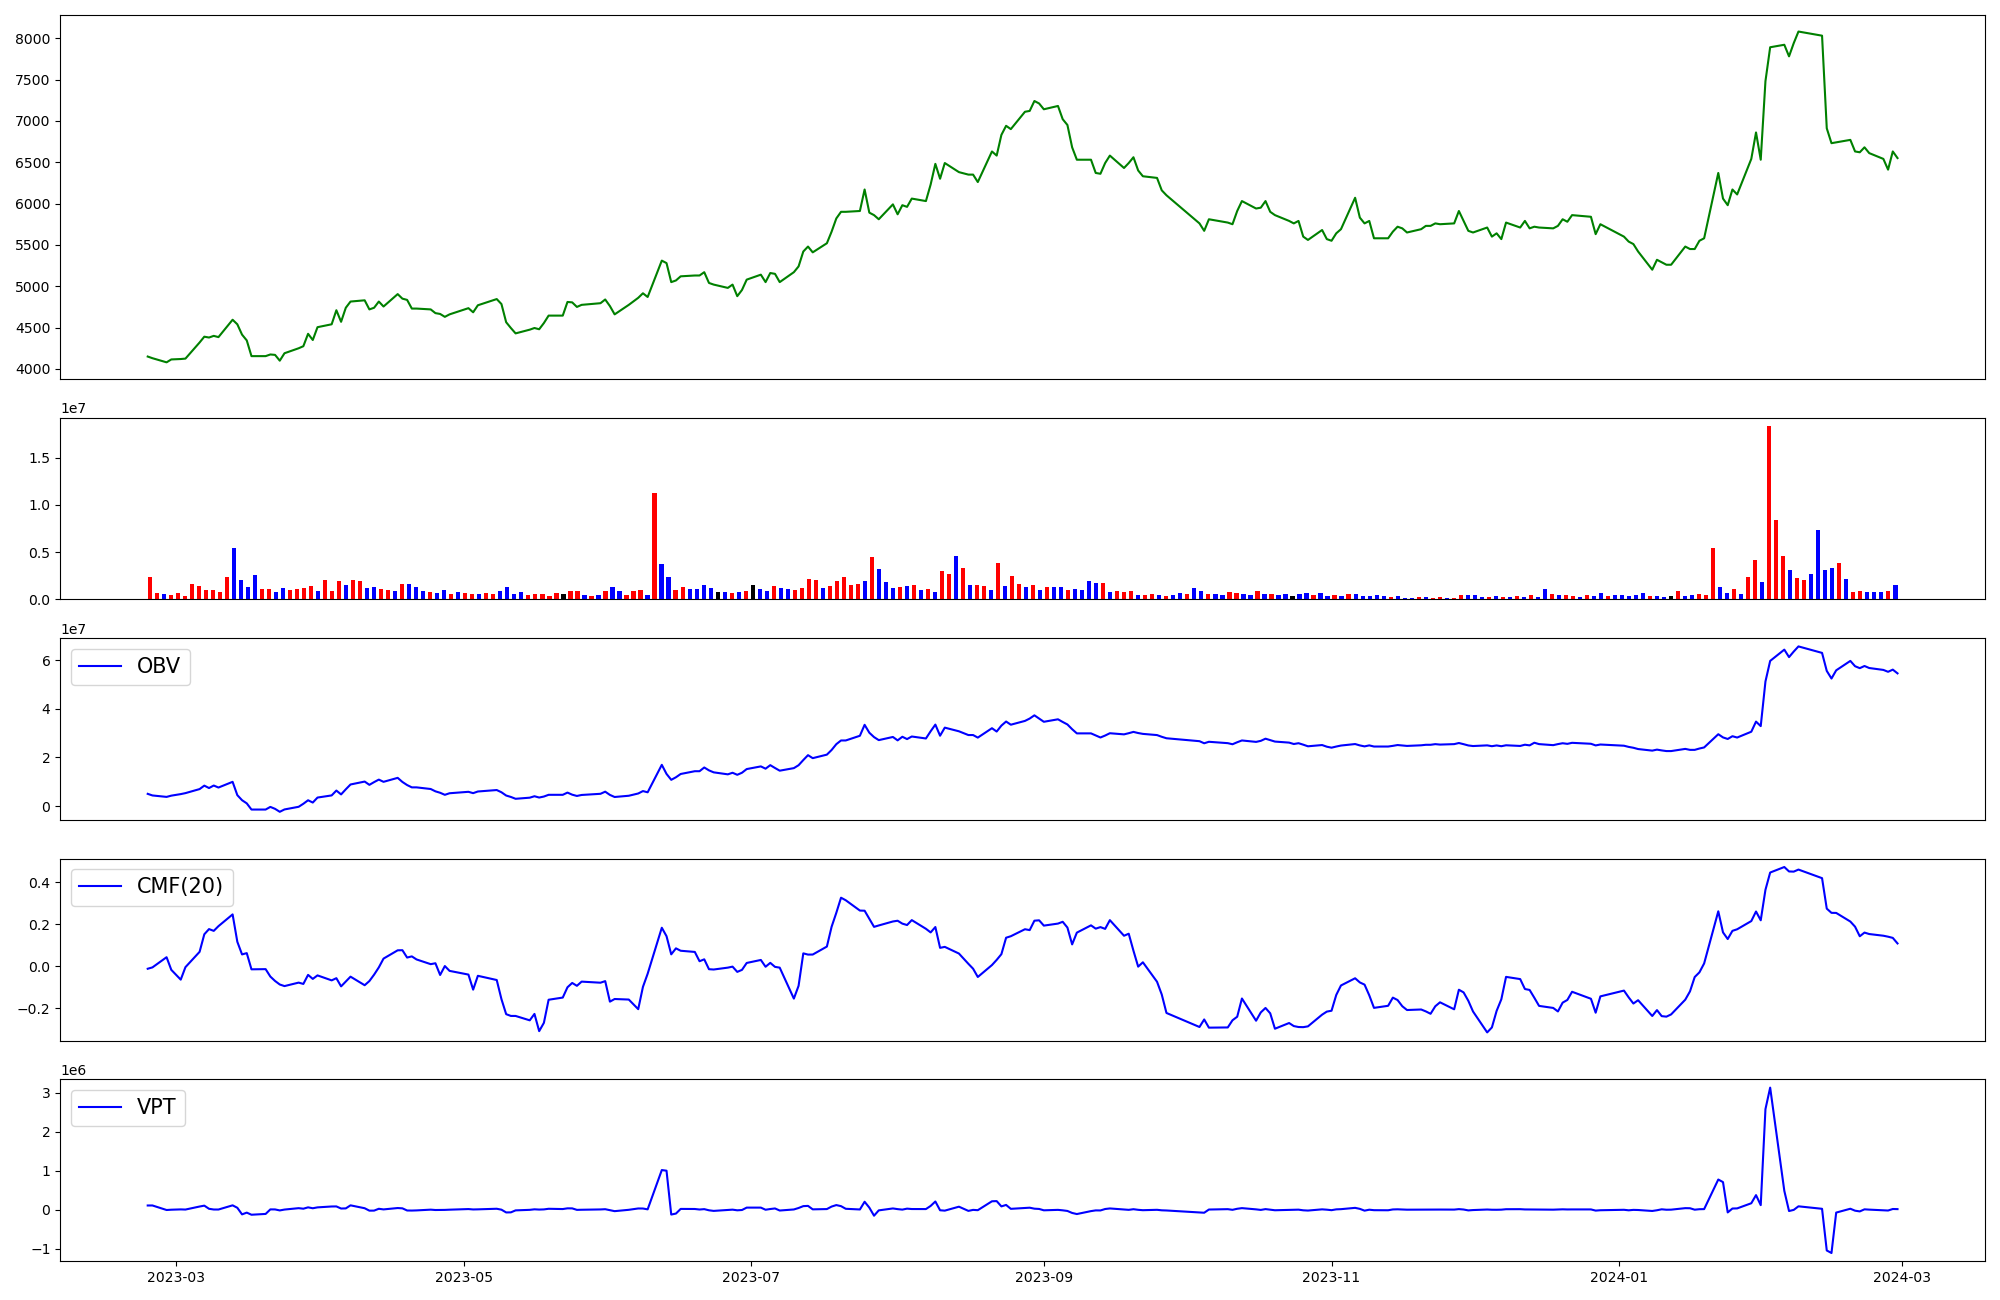Click the 2024-01 x-axis date label
The image size is (2000, 1300).
tap(1619, 1276)
